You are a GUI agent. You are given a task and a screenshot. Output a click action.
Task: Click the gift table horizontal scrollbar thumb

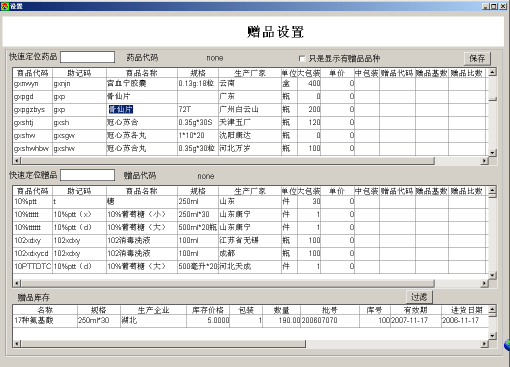coord(228,283)
